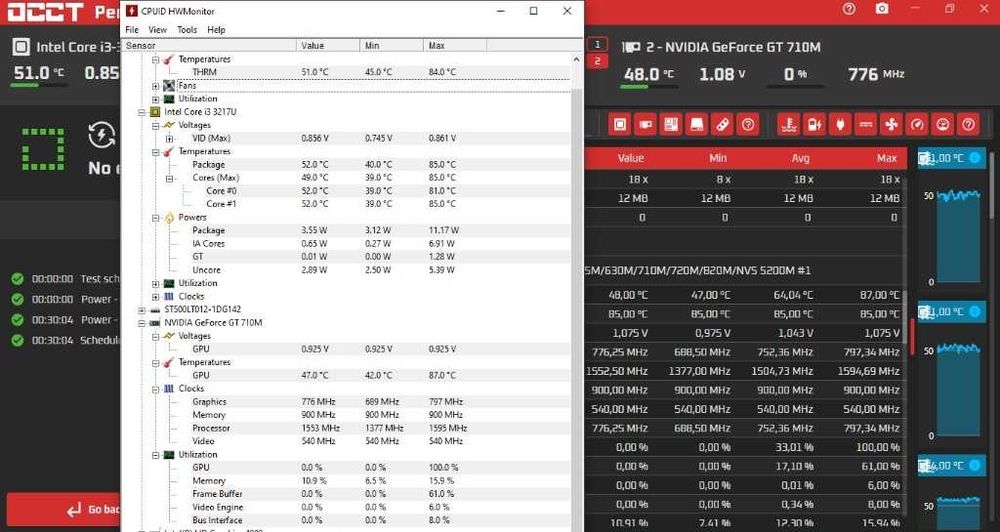
Task: Take a screenshot with OCCT camera icon
Action: coord(882,9)
